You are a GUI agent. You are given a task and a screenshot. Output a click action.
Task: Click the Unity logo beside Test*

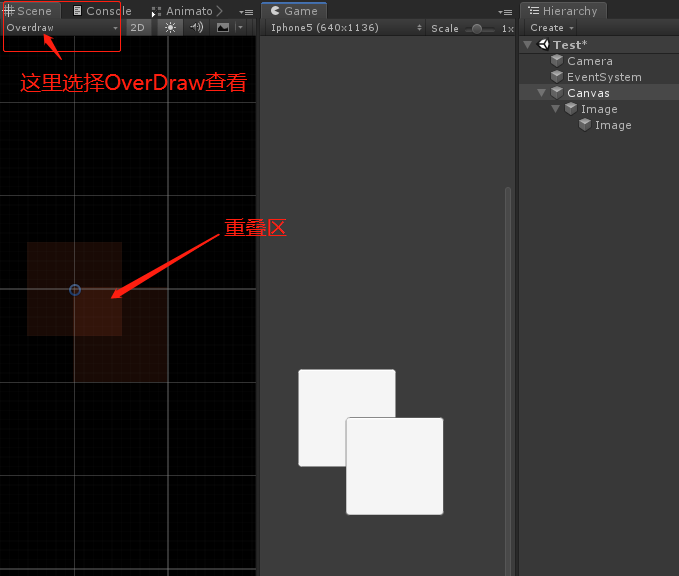pyautogui.click(x=543, y=44)
